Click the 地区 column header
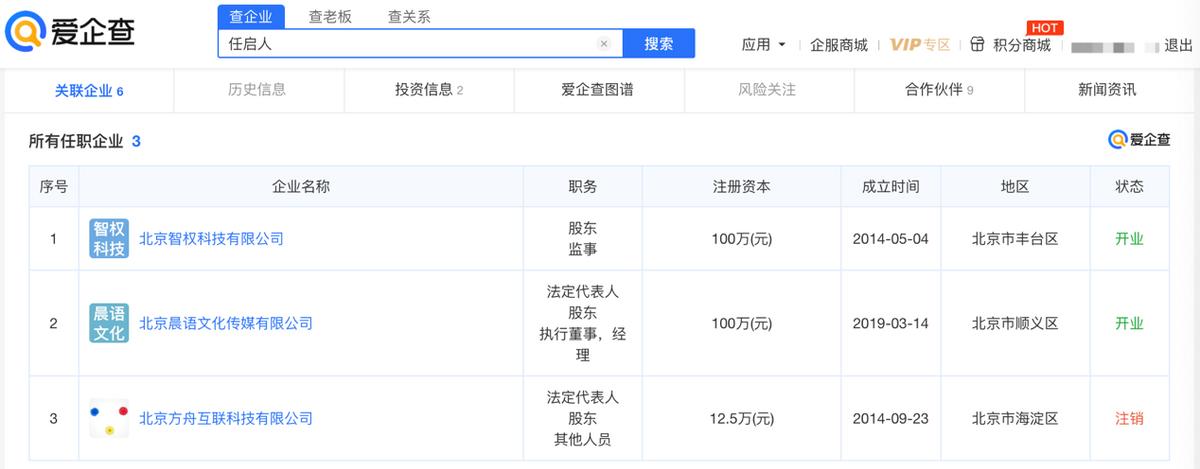Image resolution: width=1200 pixels, height=469 pixels. [1015, 187]
